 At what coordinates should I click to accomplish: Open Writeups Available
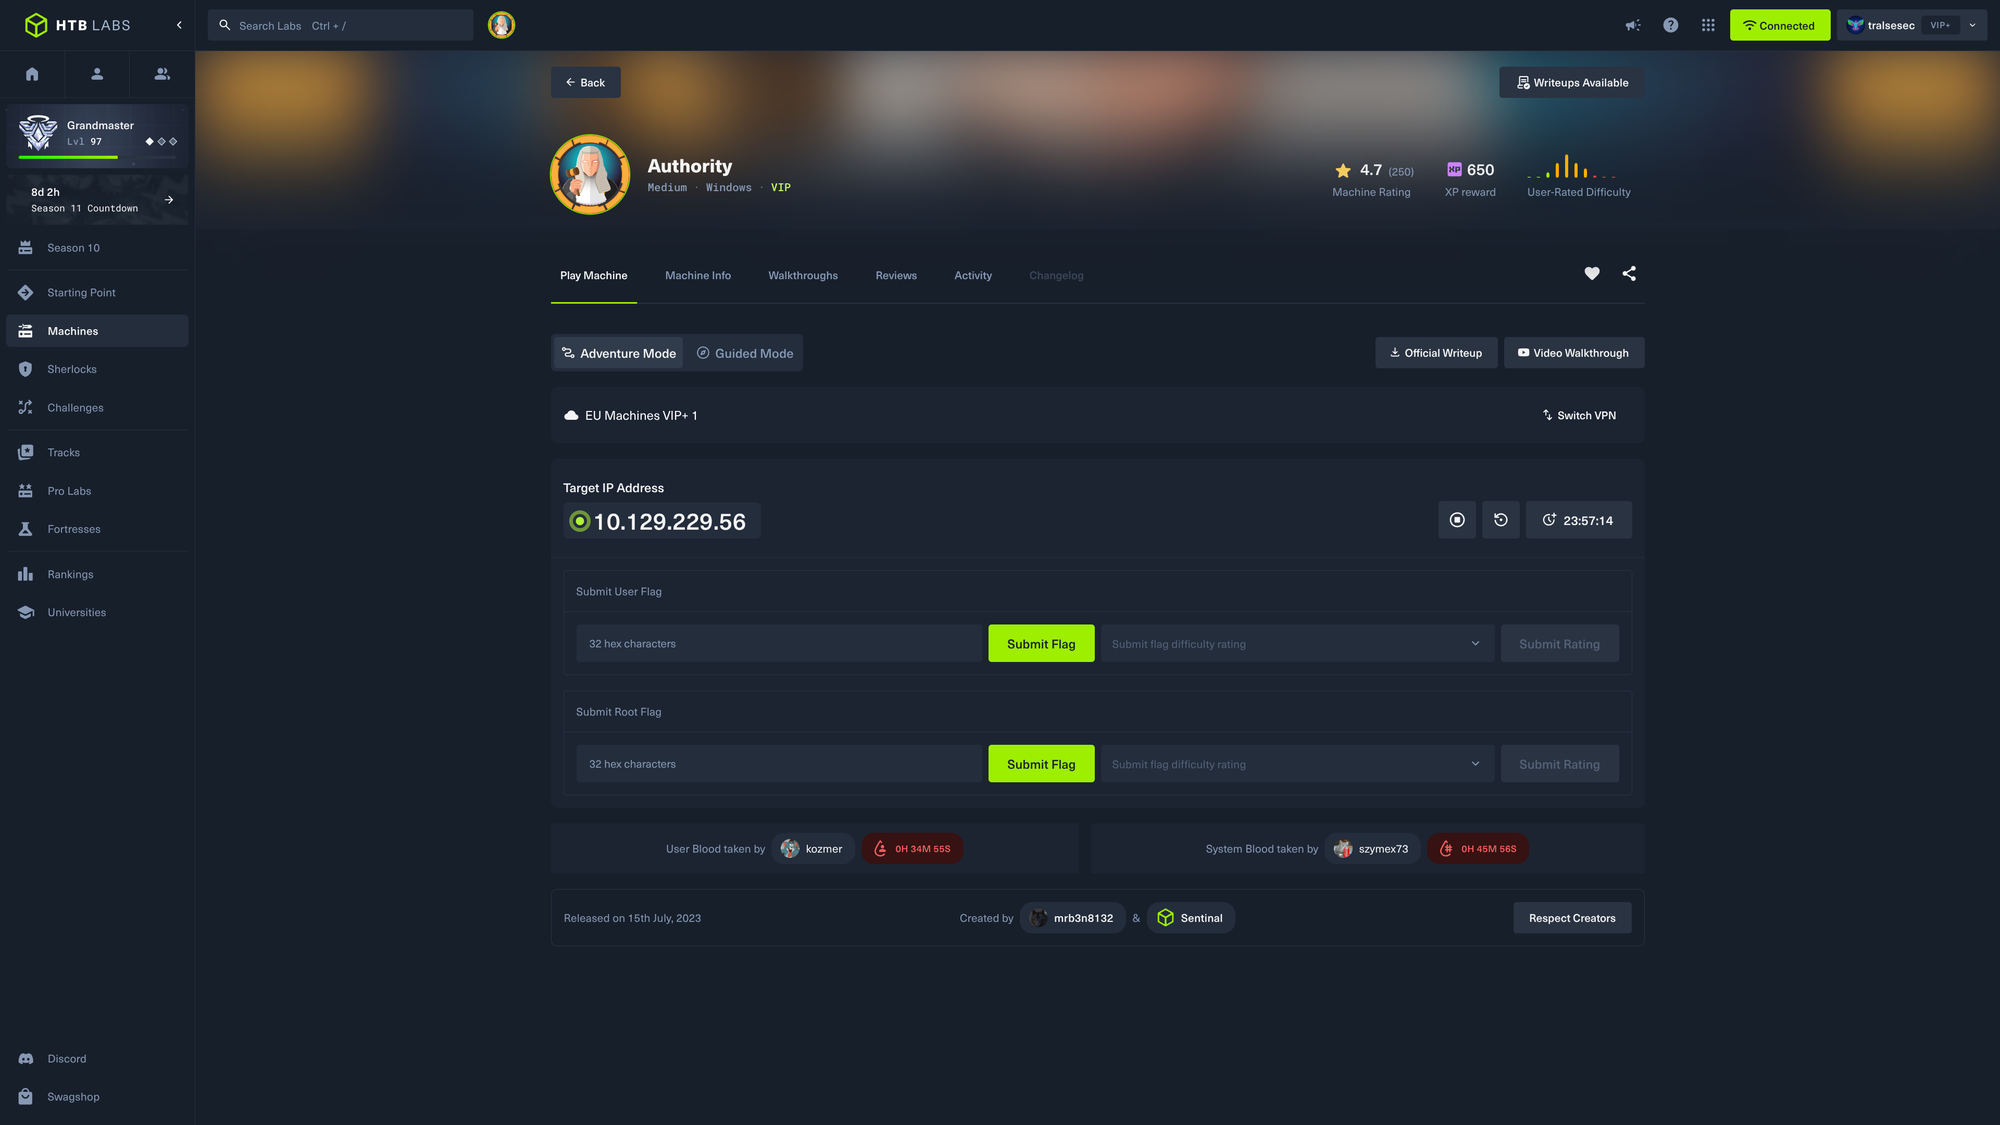[x=1571, y=82]
